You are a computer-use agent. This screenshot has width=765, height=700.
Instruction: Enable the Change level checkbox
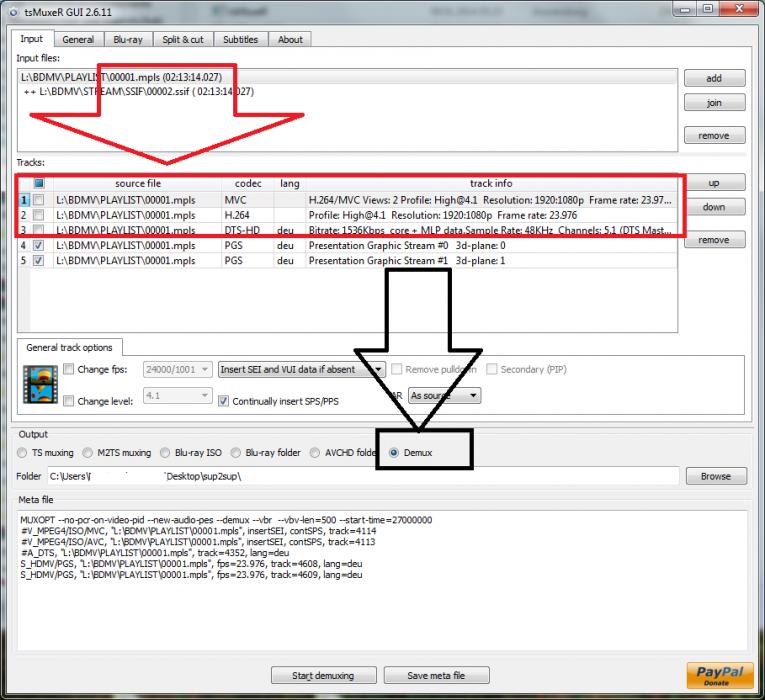[x=69, y=401]
